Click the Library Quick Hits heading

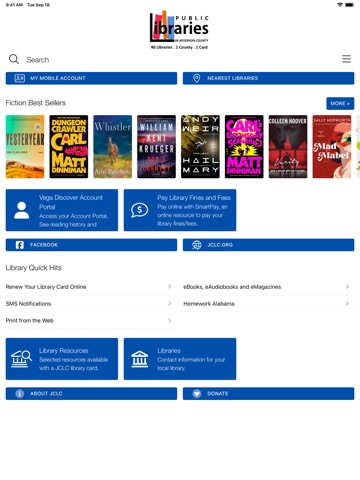[x=34, y=268]
